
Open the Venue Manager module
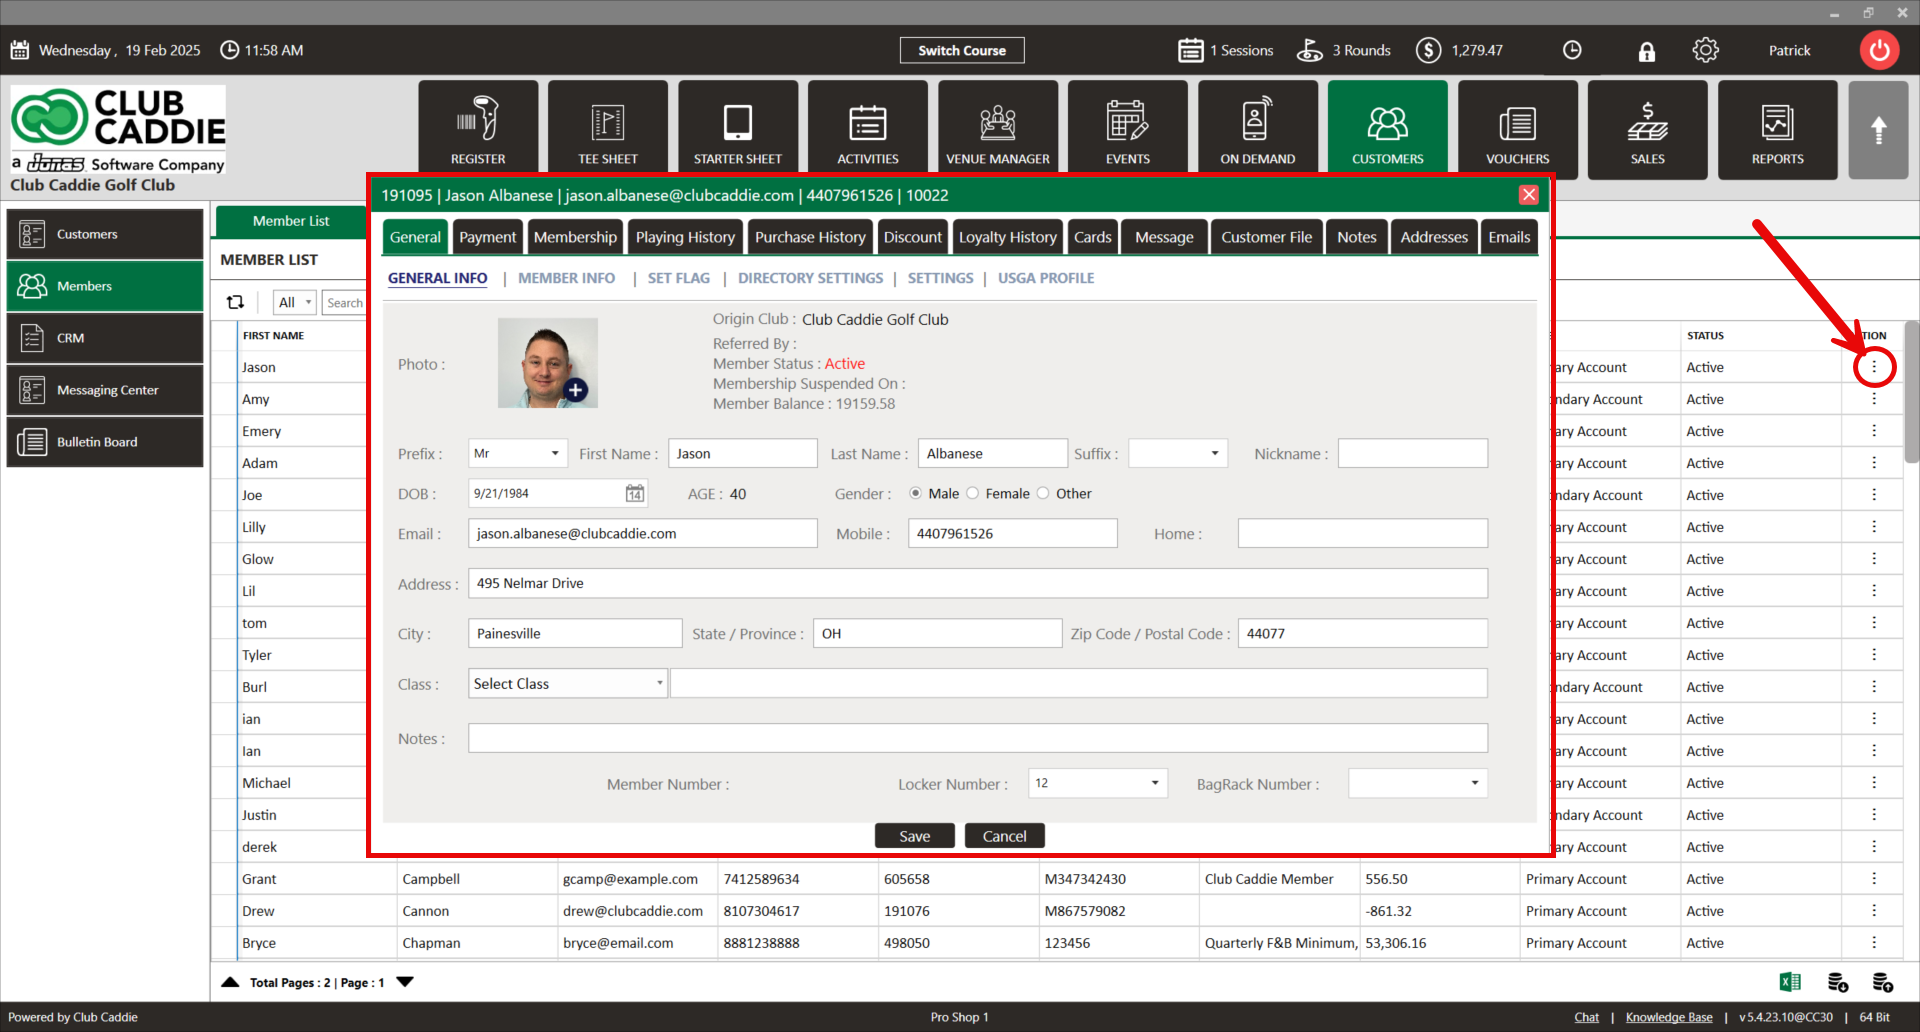tap(998, 130)
